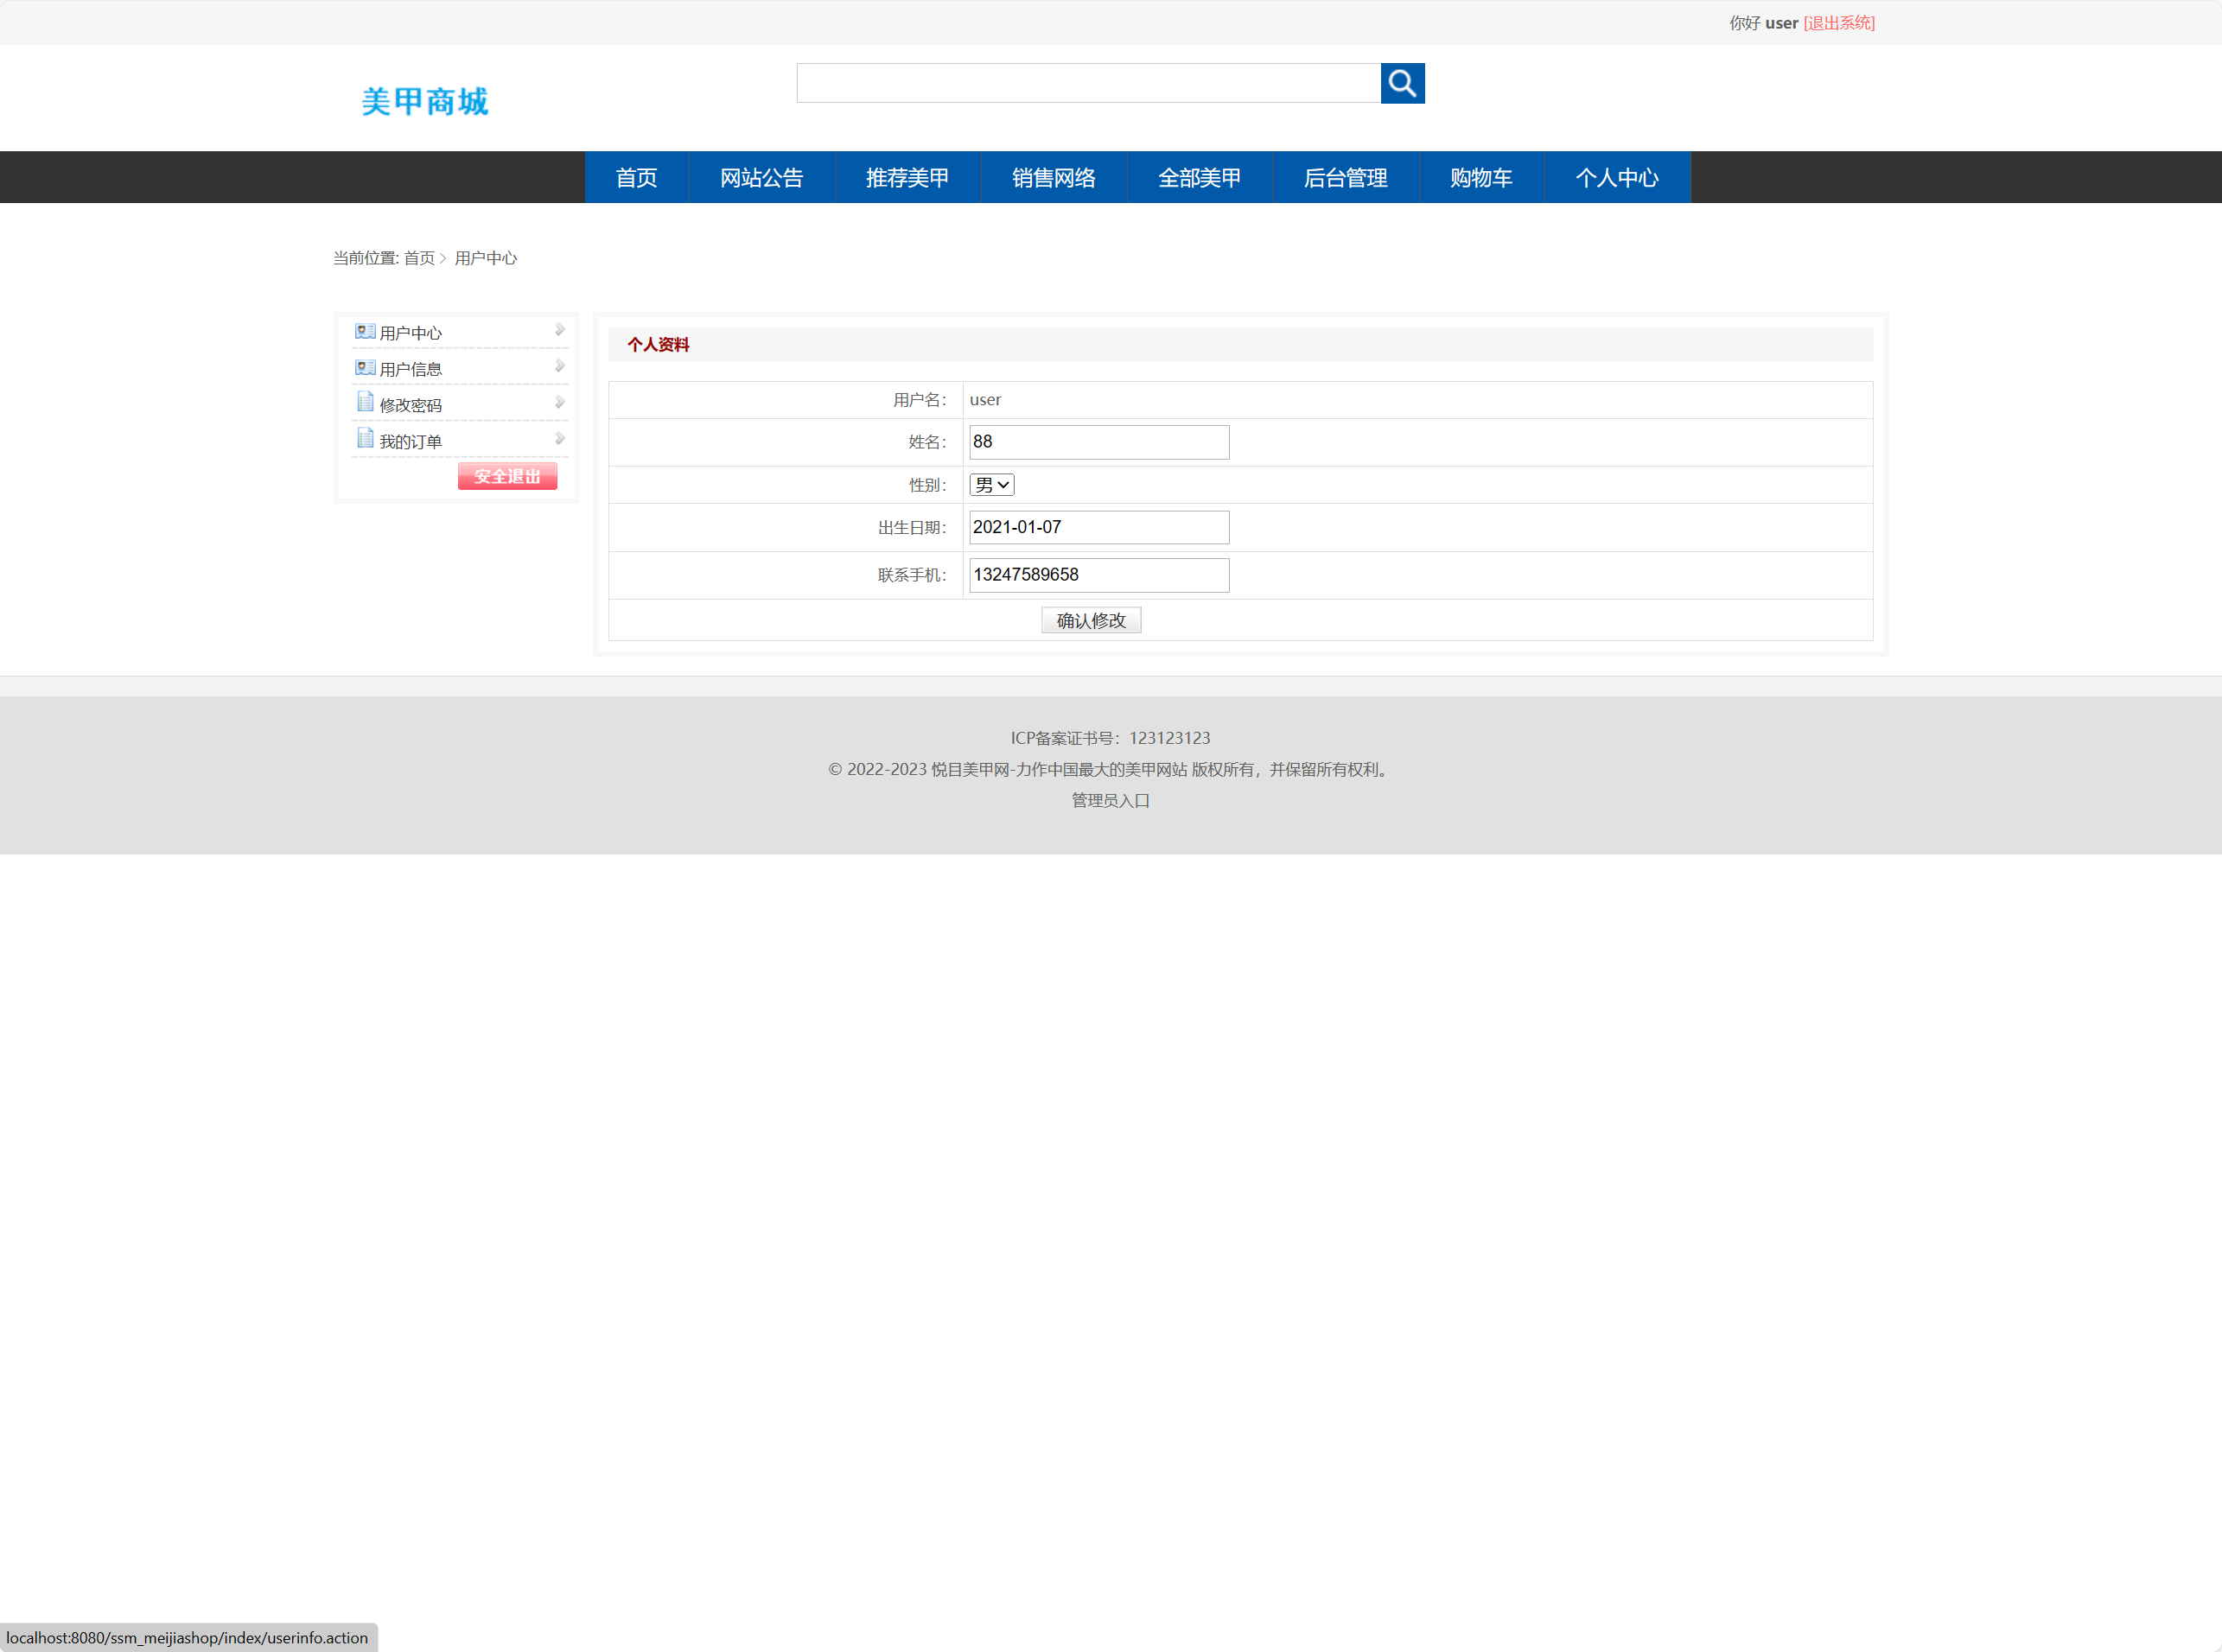Click the 联系手机 phone input field

point(1098,575)
